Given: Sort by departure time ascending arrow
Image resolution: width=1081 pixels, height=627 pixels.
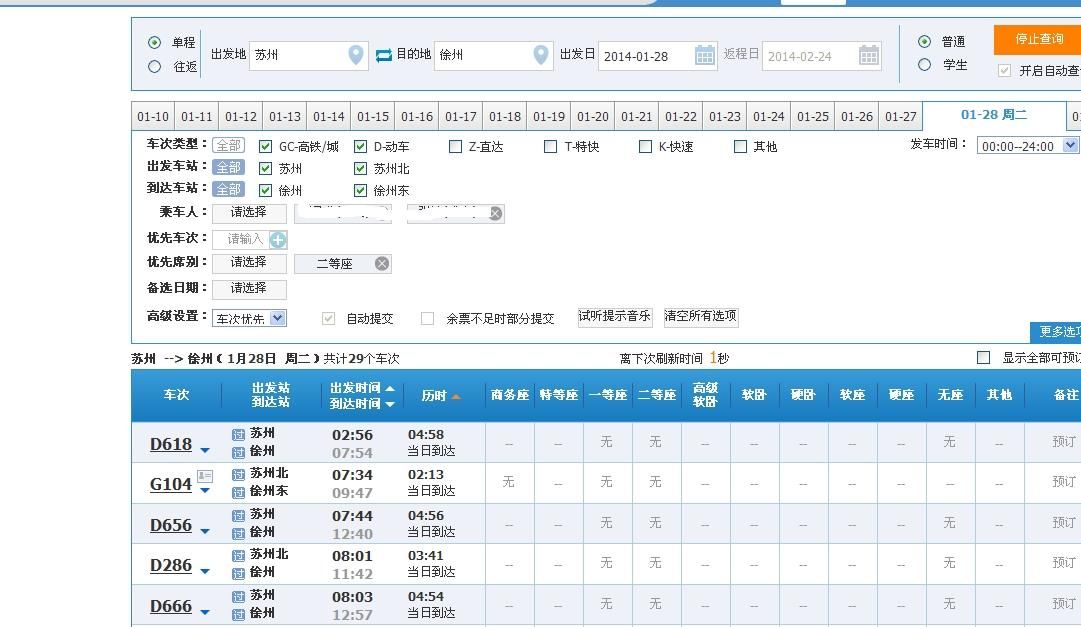Looking at the screenshot, I should [x=390, y=388].
